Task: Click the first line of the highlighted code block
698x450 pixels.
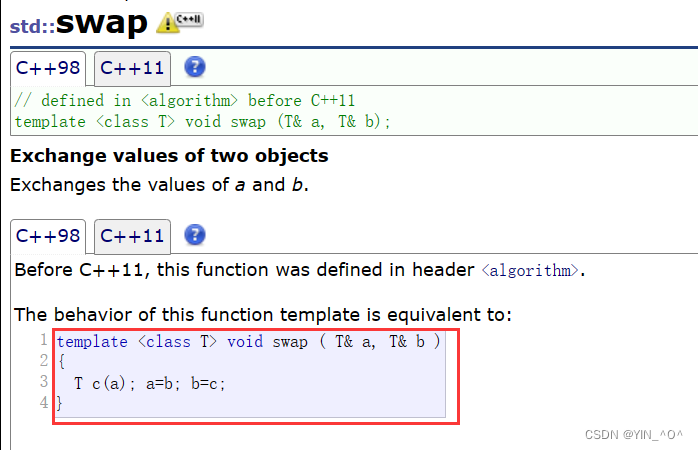Action: click(x=248, y=341)
